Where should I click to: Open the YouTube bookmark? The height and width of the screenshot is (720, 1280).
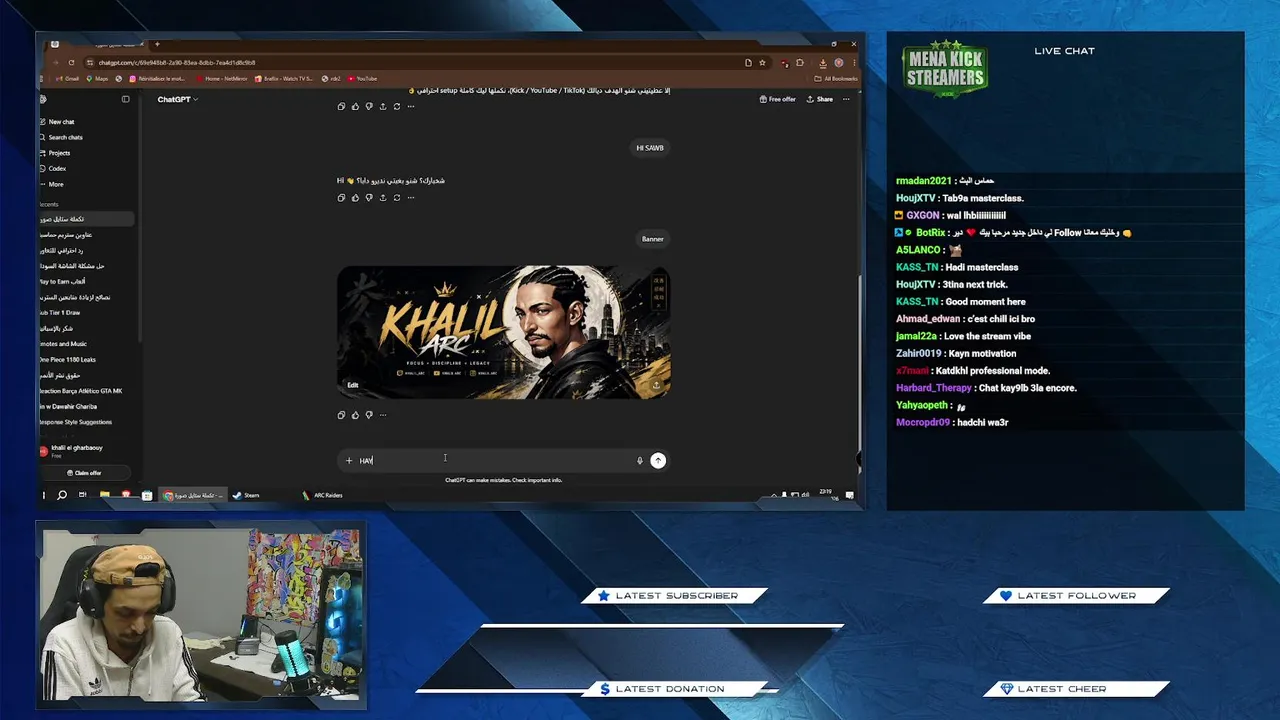click(x=363, y=78)
